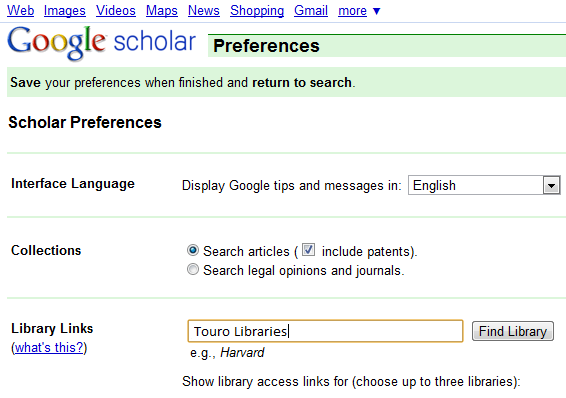Open the English language combo box
The image size is (566, 398).
pyautogui.click(x=484, y=185)
